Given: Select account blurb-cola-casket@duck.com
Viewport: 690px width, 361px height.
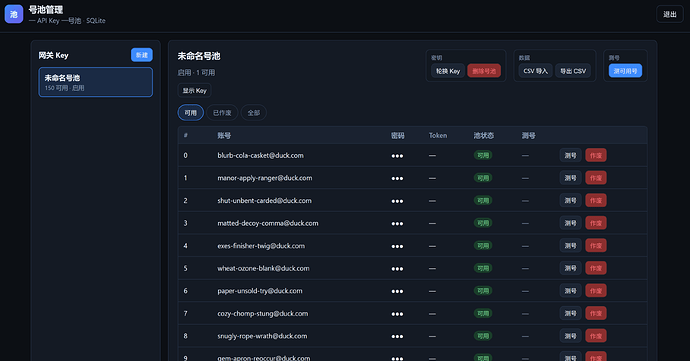Looking at the screenshot, I should click(x=261, y=155).
